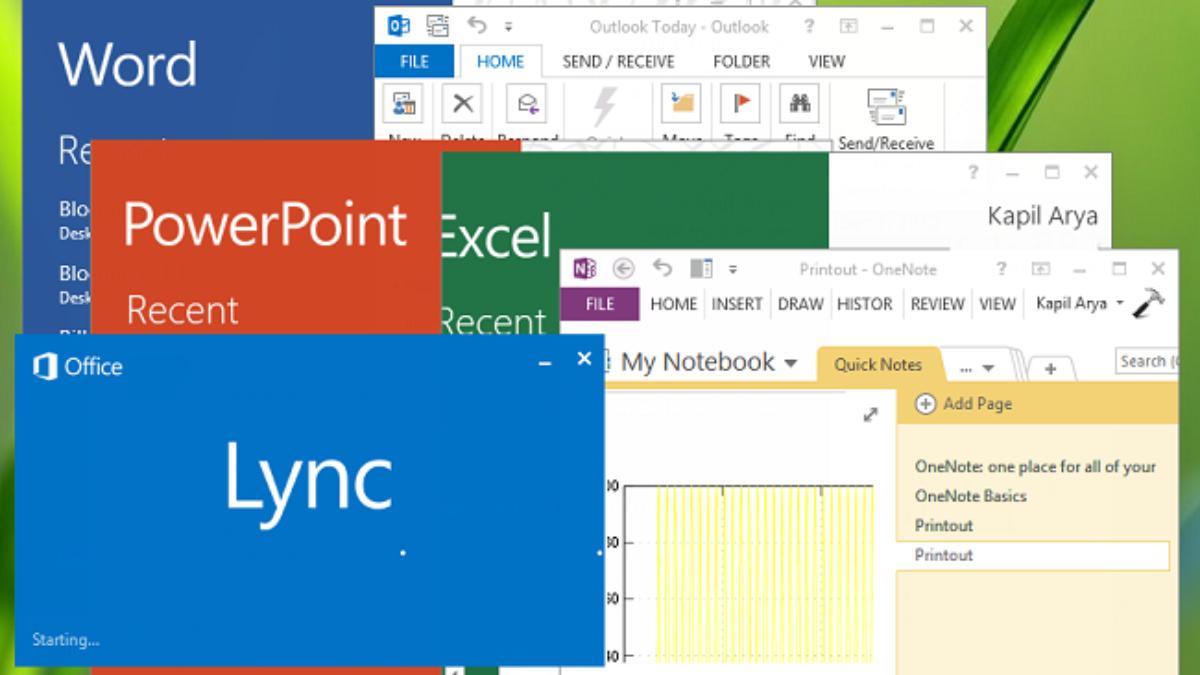Switch to SEND / RECEIVE tab in Outlook
1200x675 pixels.
(x=618, y=61)
